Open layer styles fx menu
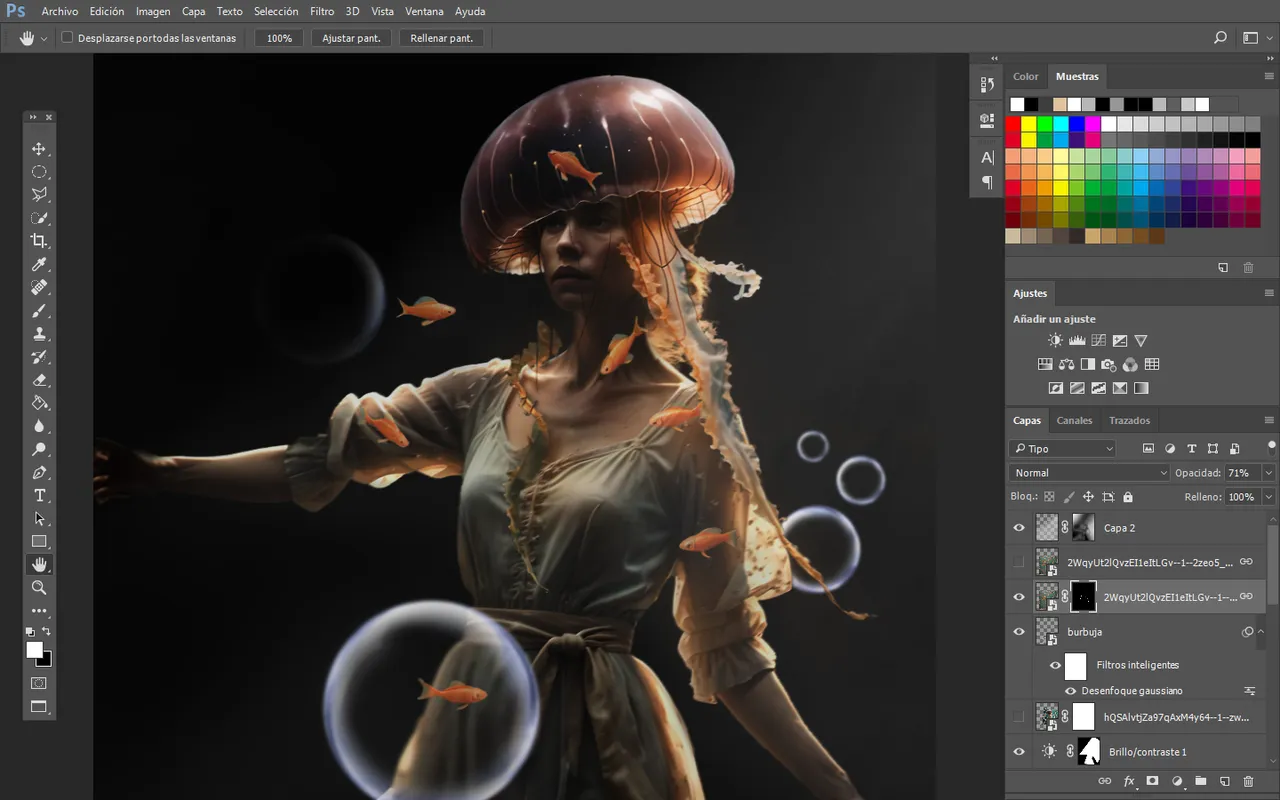 1129,781
